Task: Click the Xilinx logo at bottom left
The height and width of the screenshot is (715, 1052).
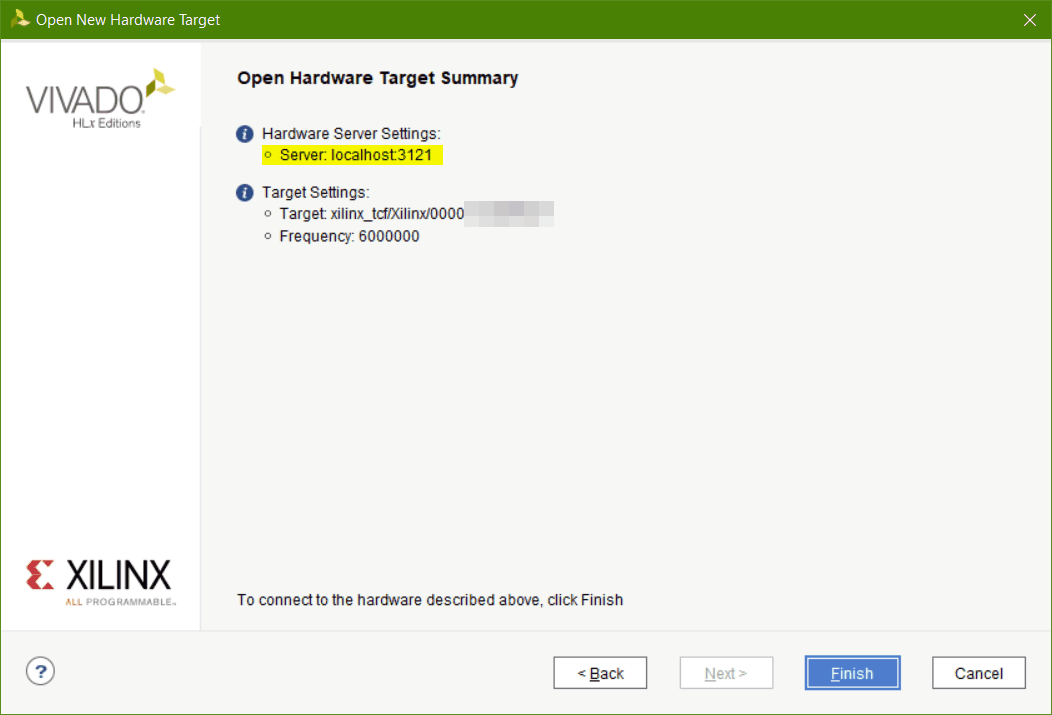Action: coord(100,581)
